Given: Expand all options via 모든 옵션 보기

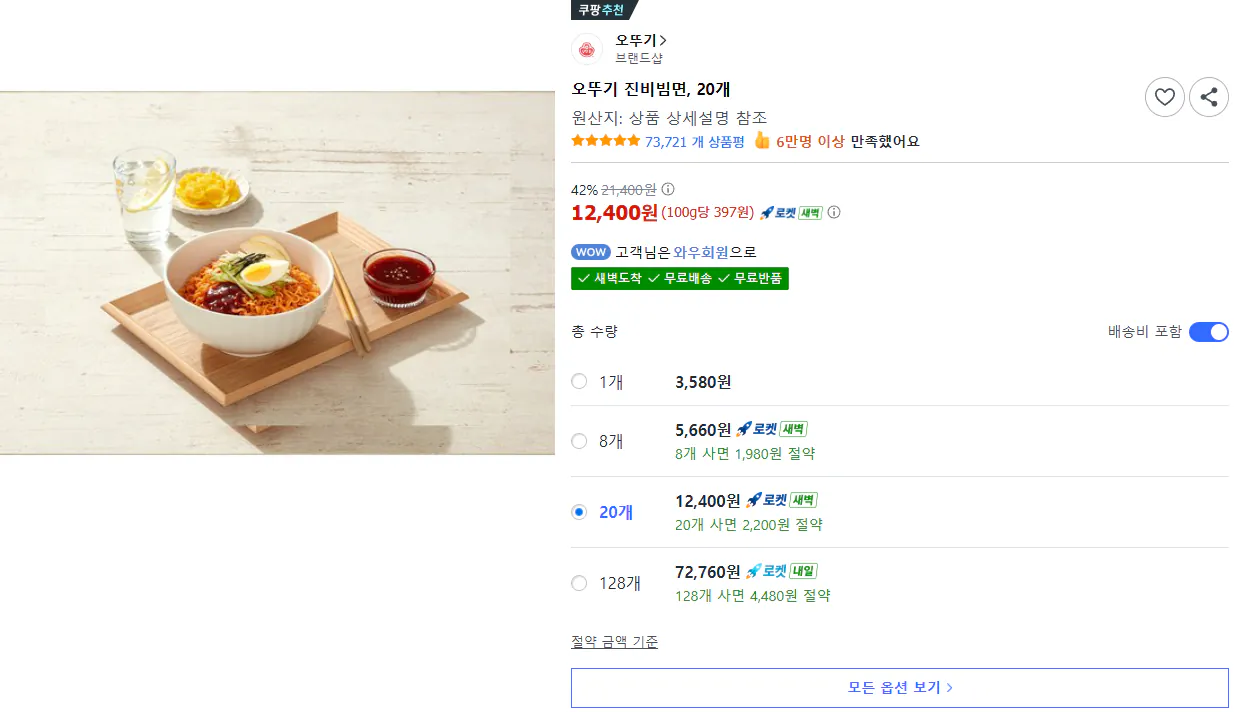Looking at the screenshot, I should pyautogui.click(x=899, y=687).
